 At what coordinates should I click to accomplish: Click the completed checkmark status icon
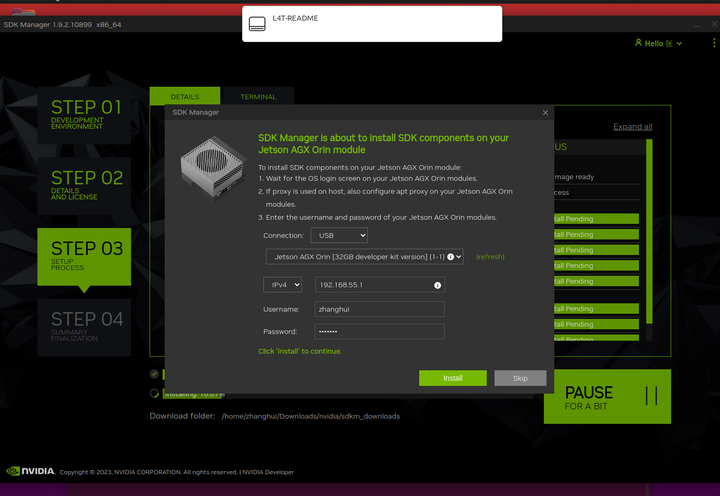pos(154,374)
